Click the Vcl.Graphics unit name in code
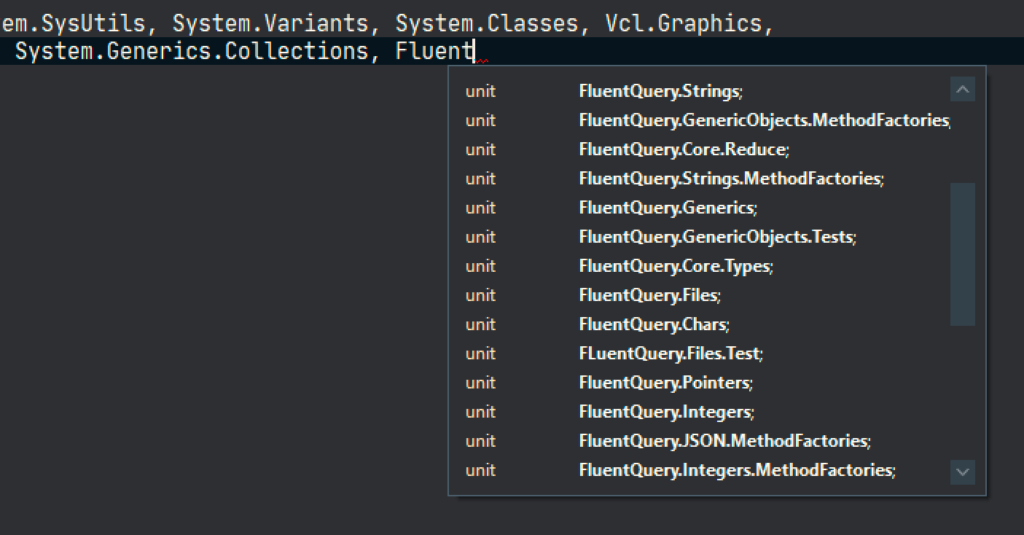1024x535 pixels. click(684, 24)
